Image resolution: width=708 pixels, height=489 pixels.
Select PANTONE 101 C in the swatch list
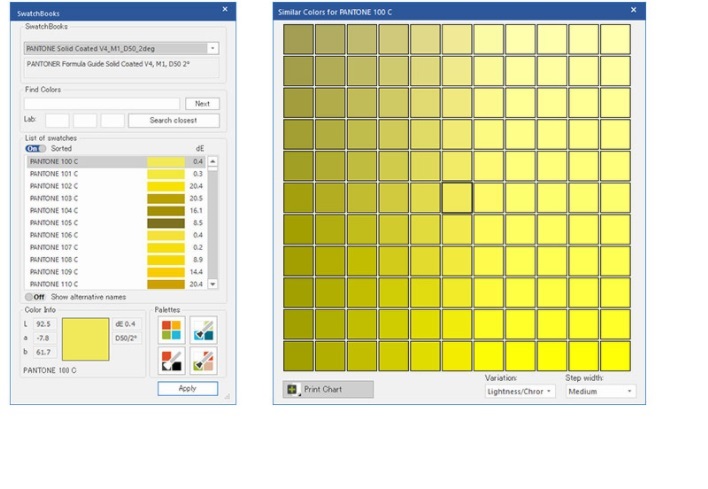pyautogui.click(x=116, y=174)
